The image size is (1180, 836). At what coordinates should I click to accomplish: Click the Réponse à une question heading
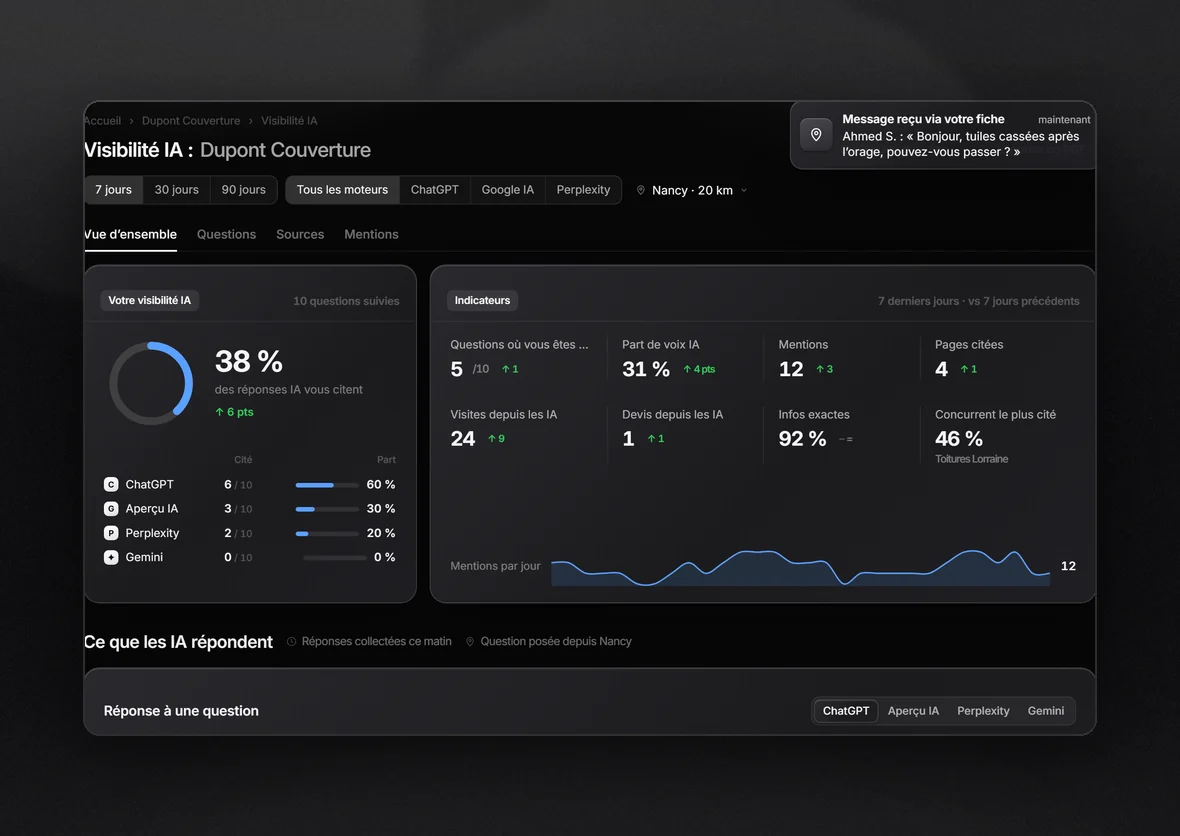click(x=181, y=711)
